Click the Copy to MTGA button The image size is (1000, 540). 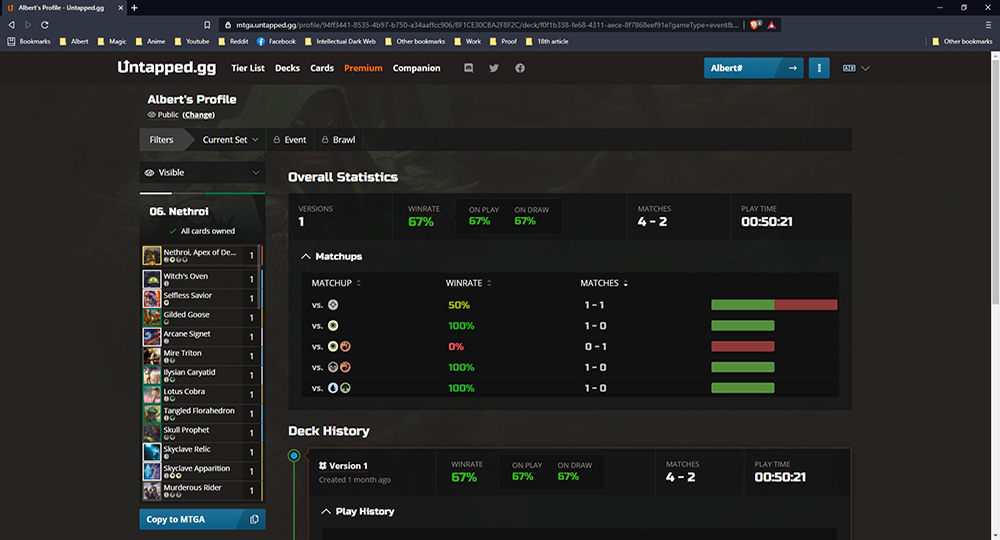point(202,519)
